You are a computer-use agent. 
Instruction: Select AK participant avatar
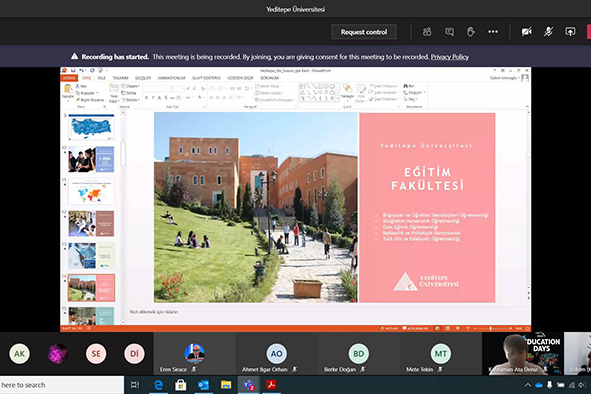(x=20, y=354)
